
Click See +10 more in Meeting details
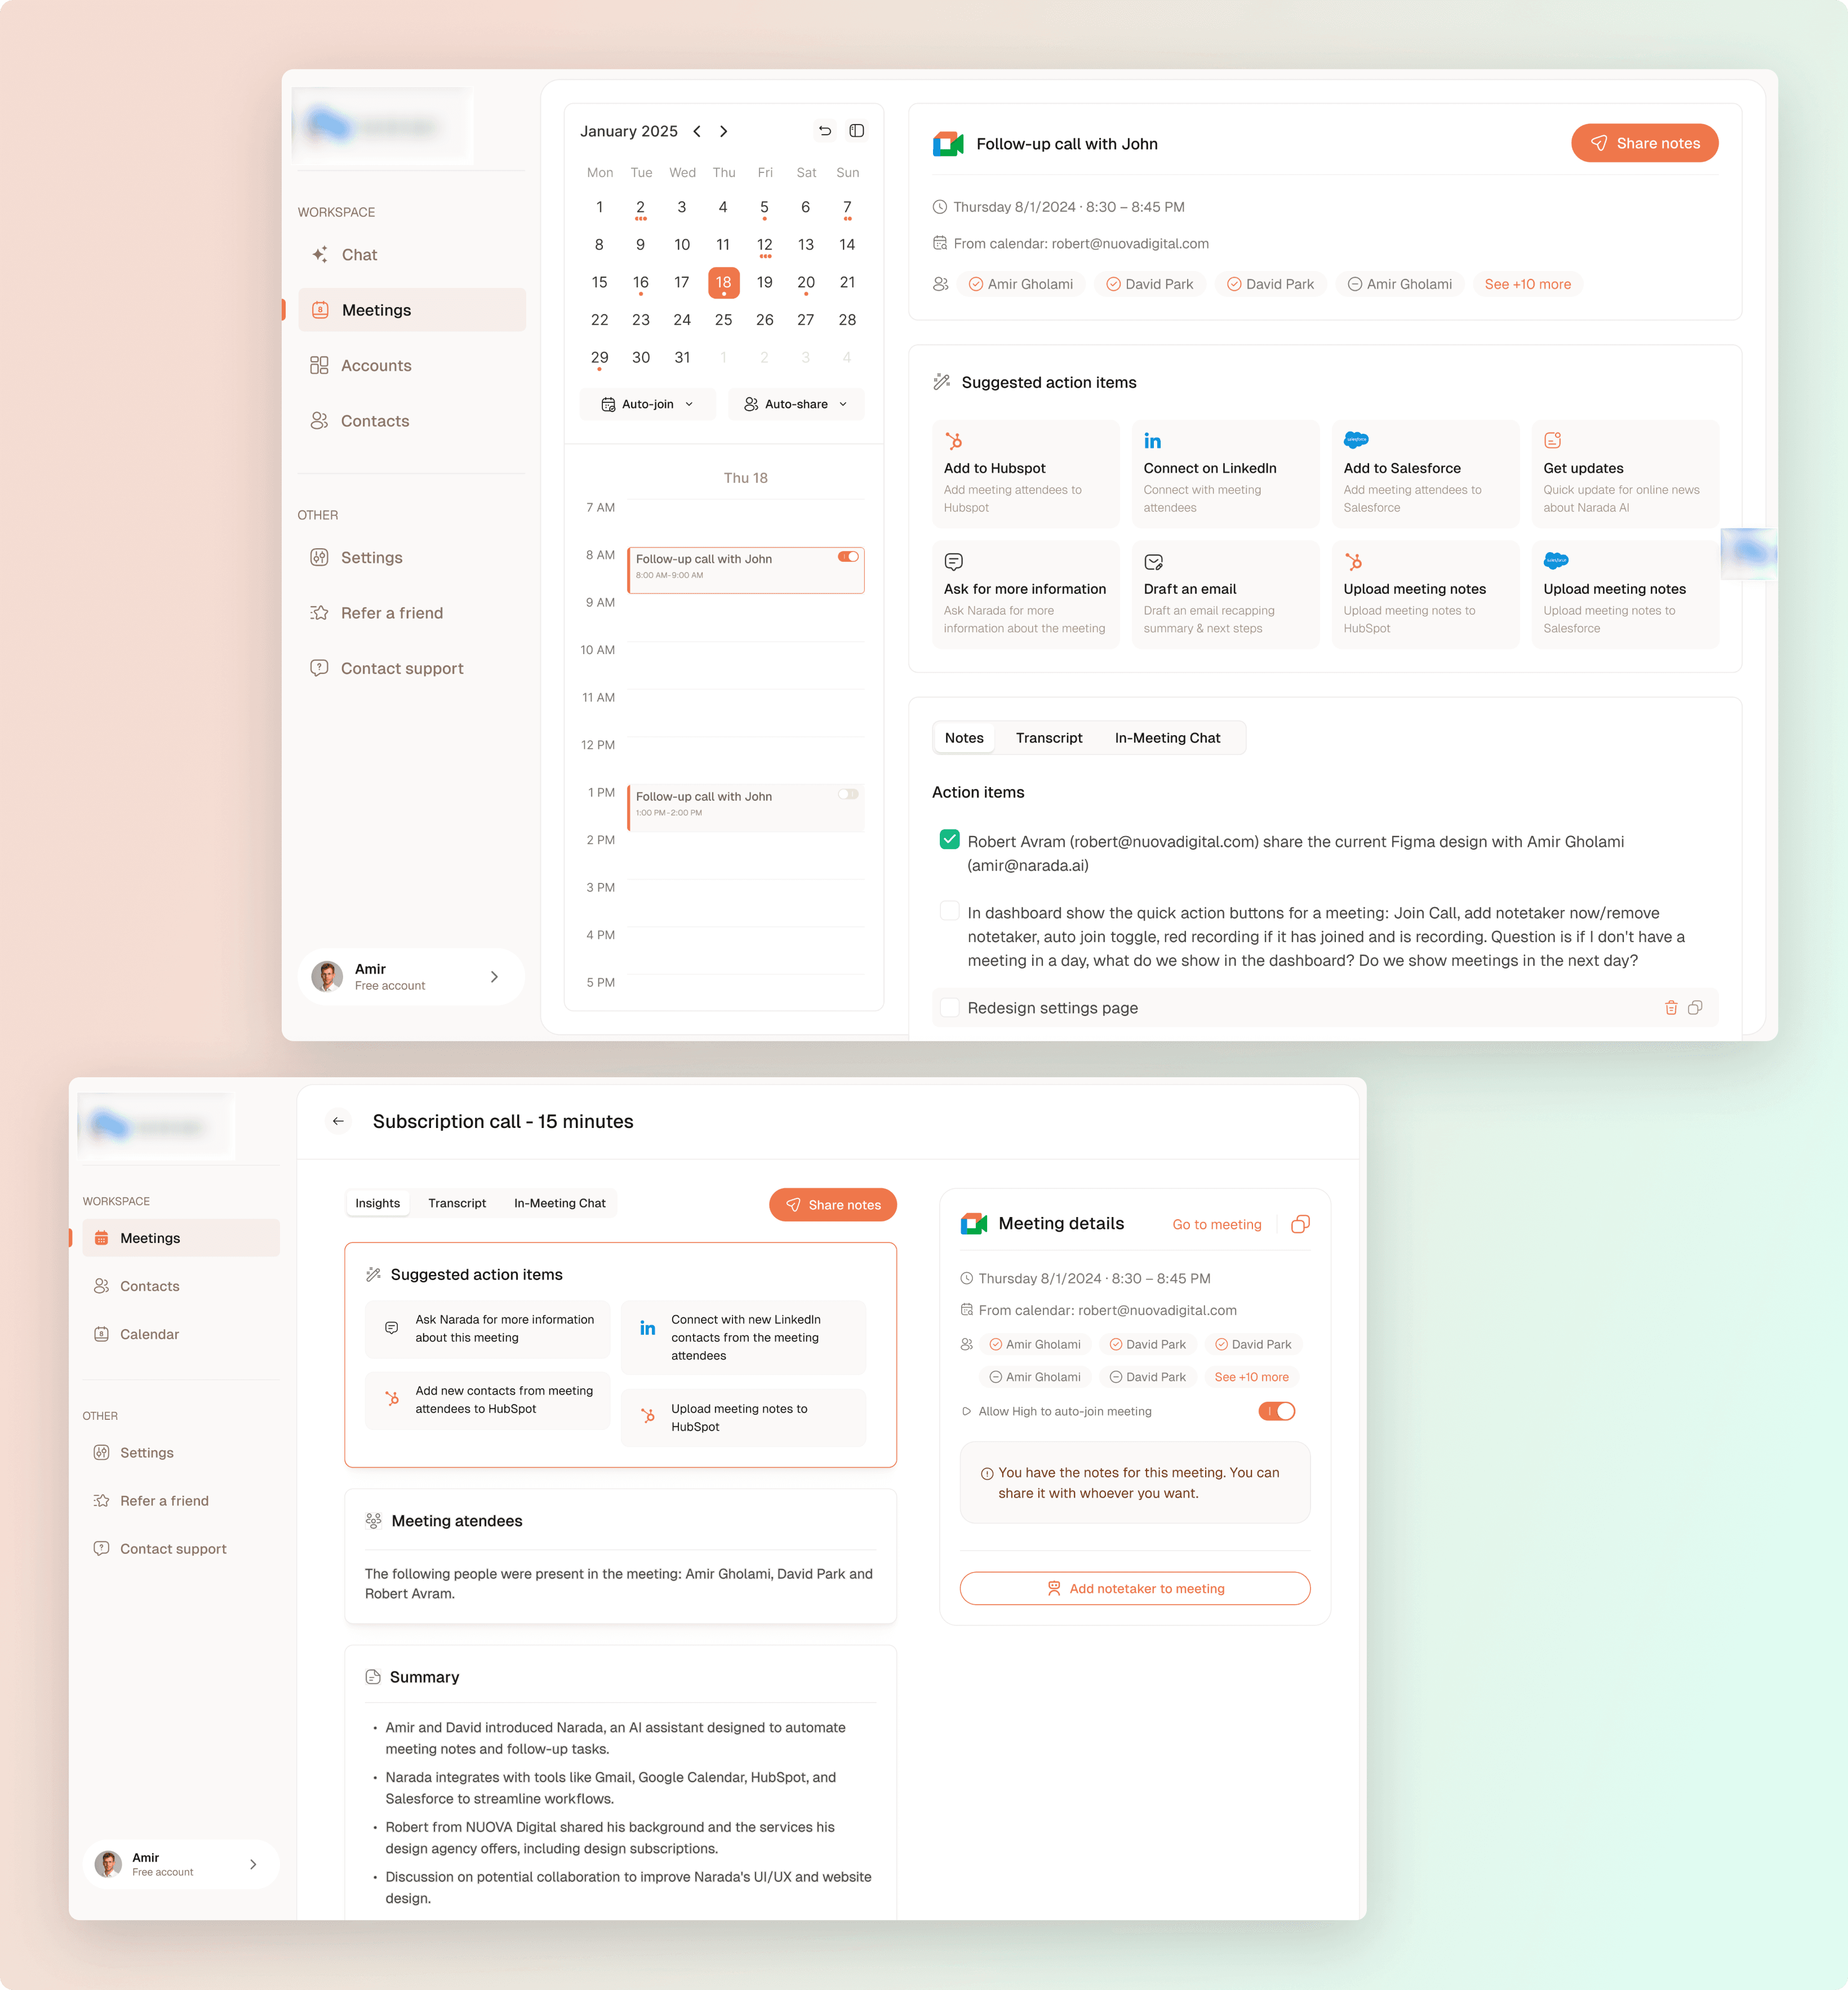tap(1251, 1377)
